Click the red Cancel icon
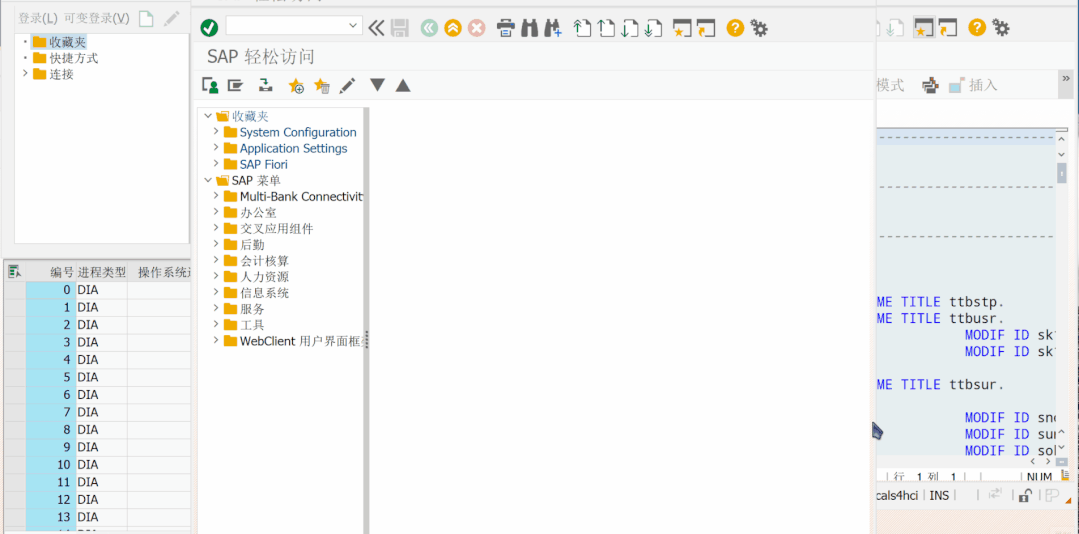Viewport: 1079px width, 534px height. [x=476, y=28]
